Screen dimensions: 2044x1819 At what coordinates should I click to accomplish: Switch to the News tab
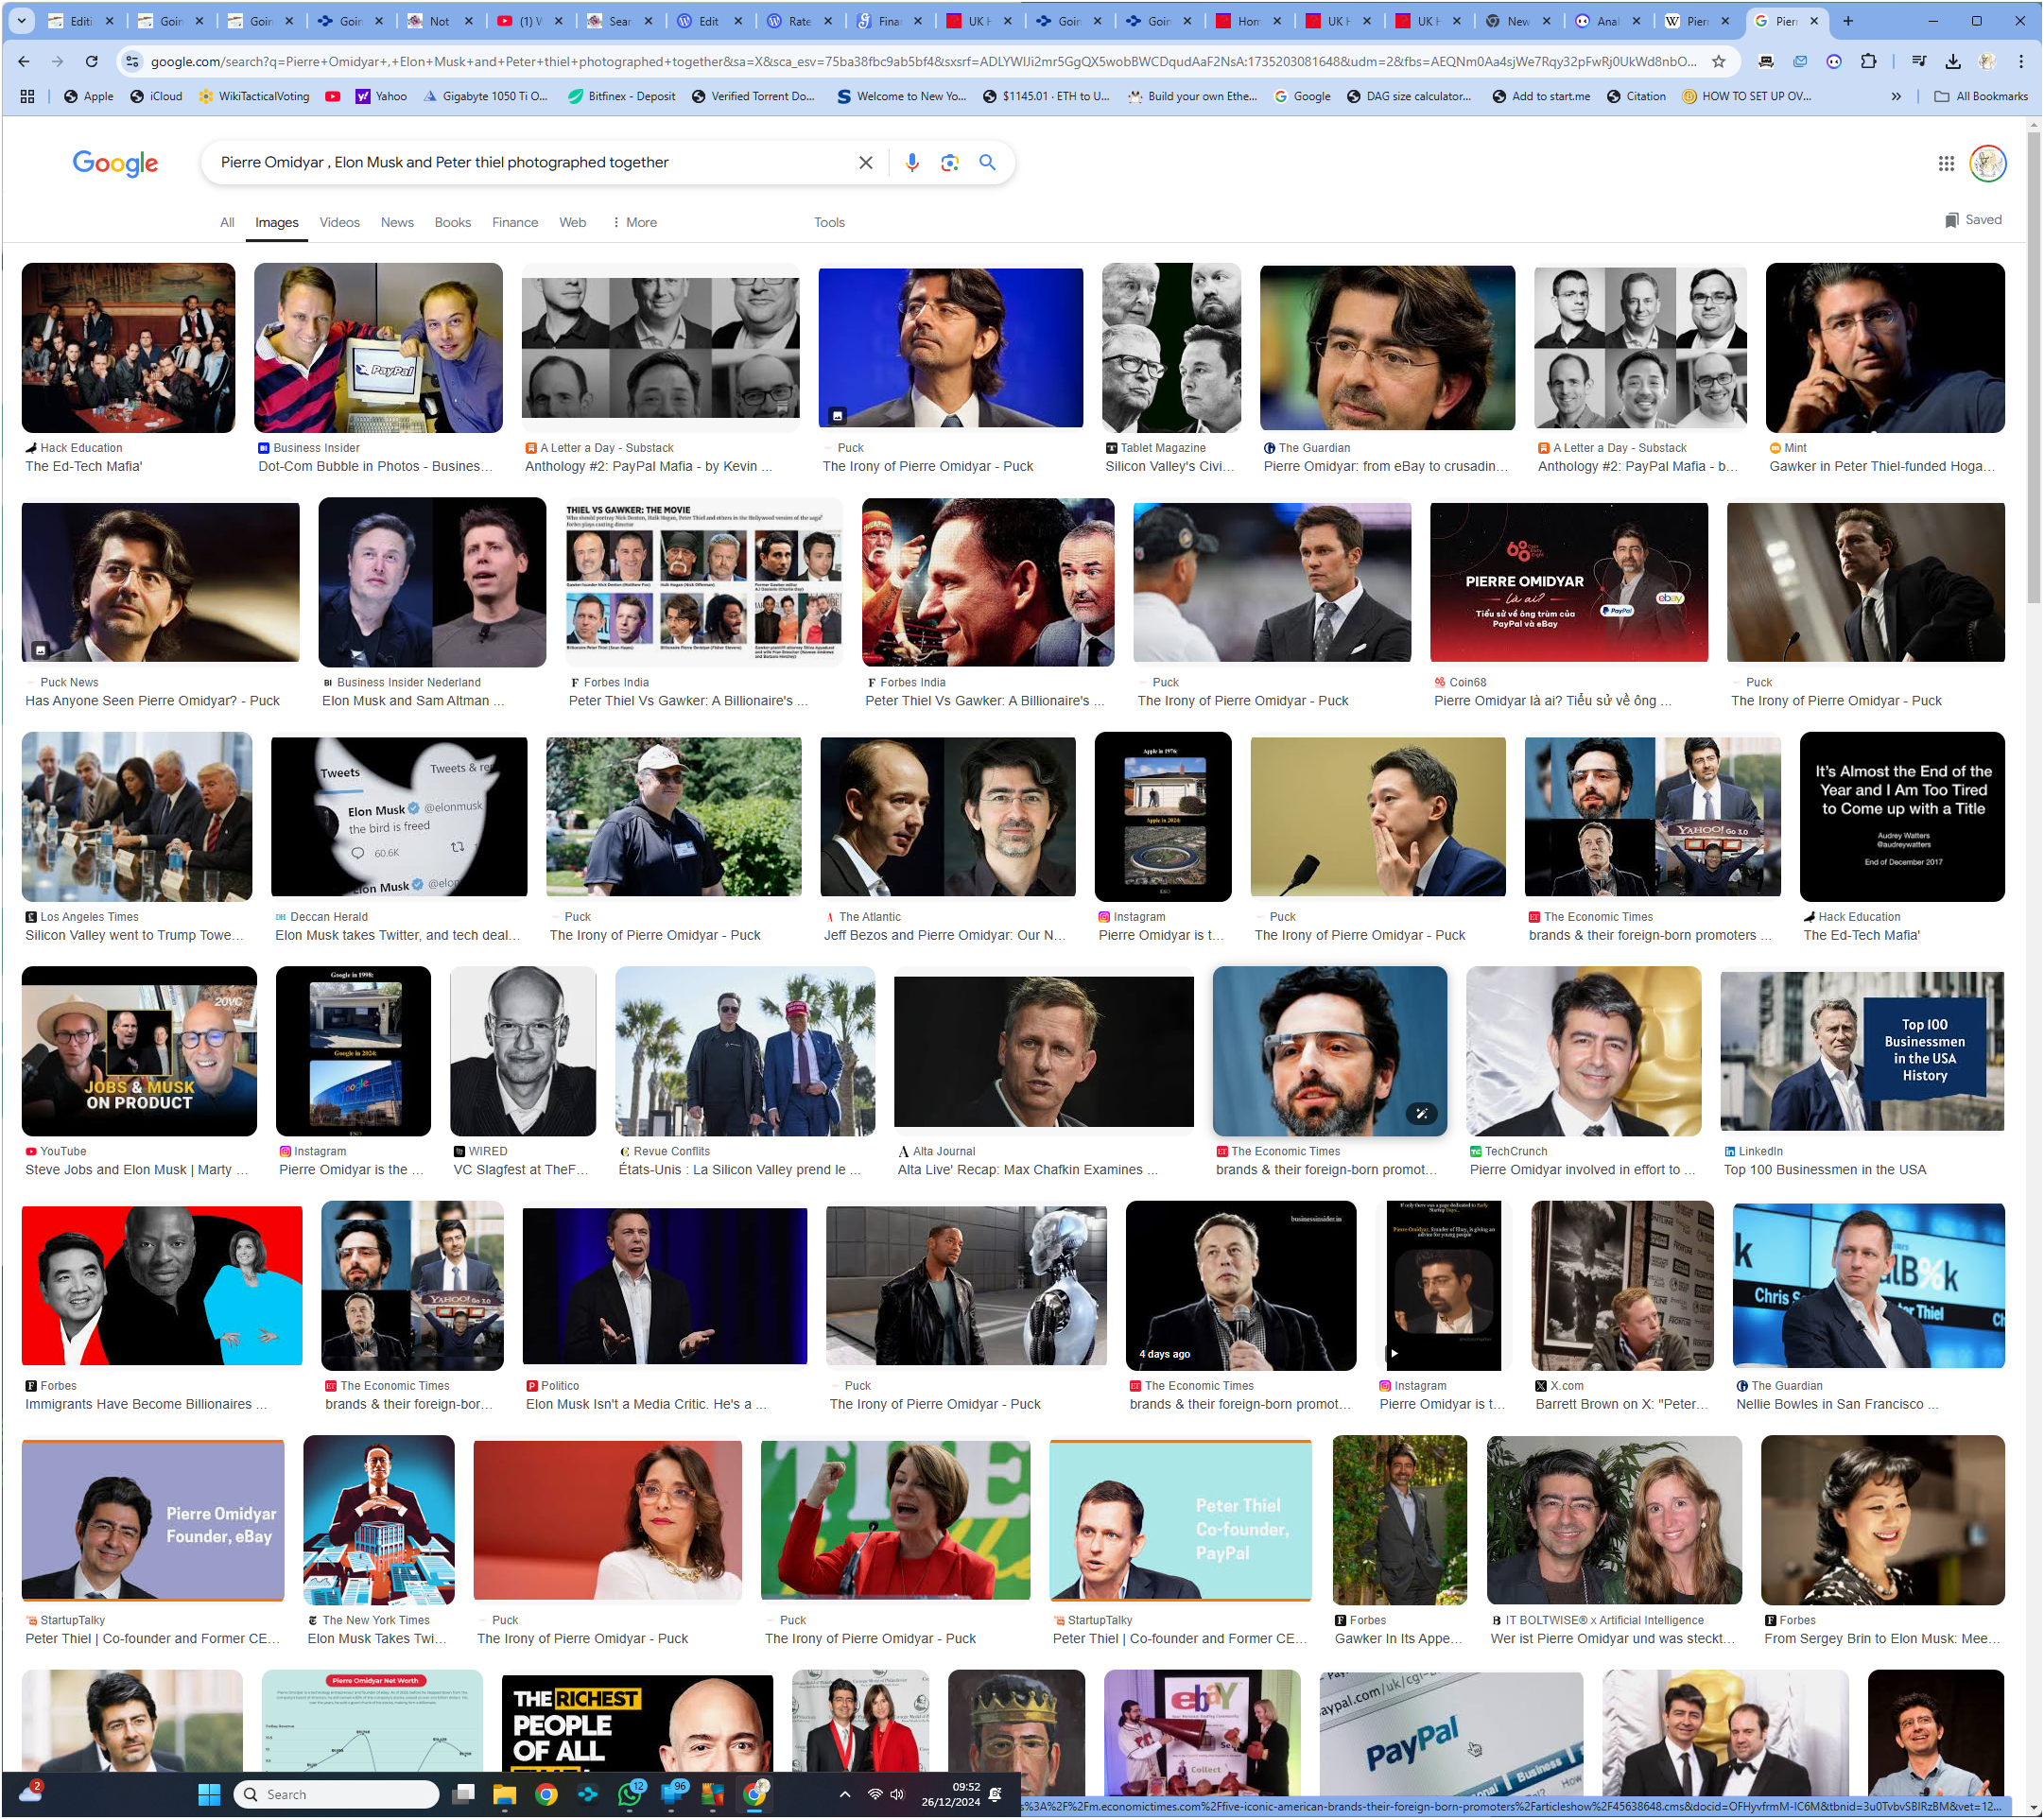[397, 222]
